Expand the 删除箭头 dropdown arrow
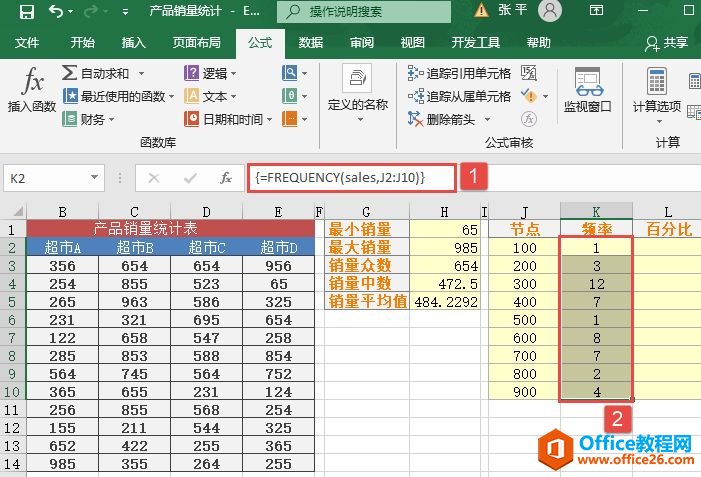 pyautogui.click(x=488, y=119)
